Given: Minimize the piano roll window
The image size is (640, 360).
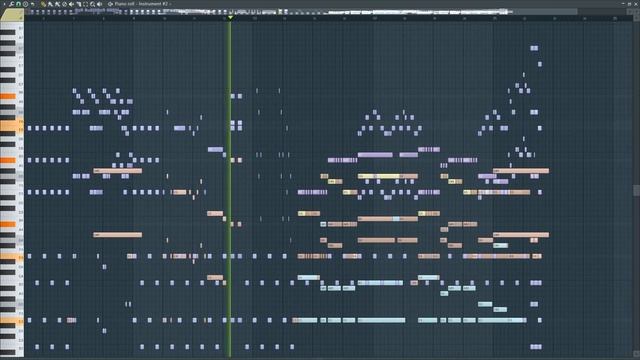Looking at the screenshot, I should point(624,3).
